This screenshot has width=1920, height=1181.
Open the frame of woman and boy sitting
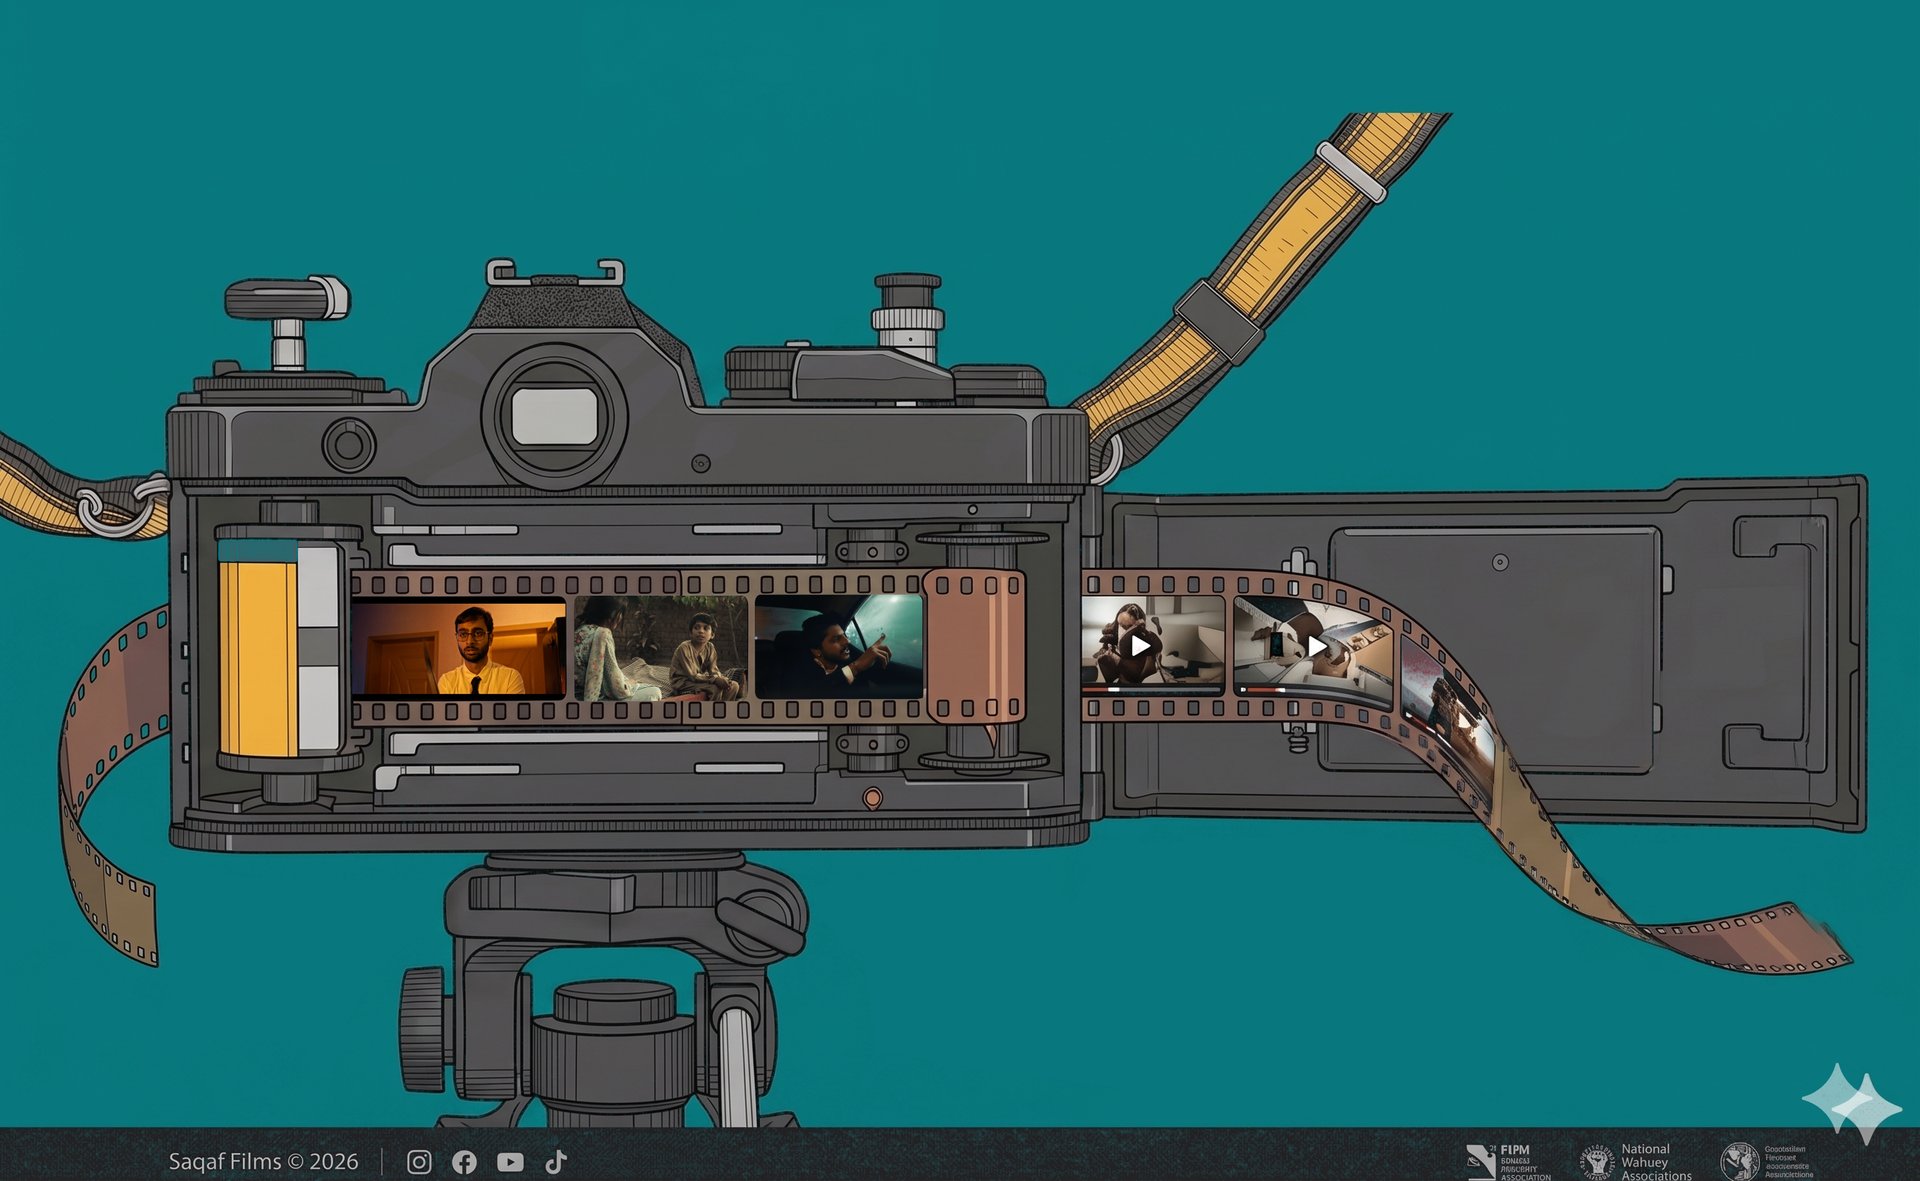[660, 648]
